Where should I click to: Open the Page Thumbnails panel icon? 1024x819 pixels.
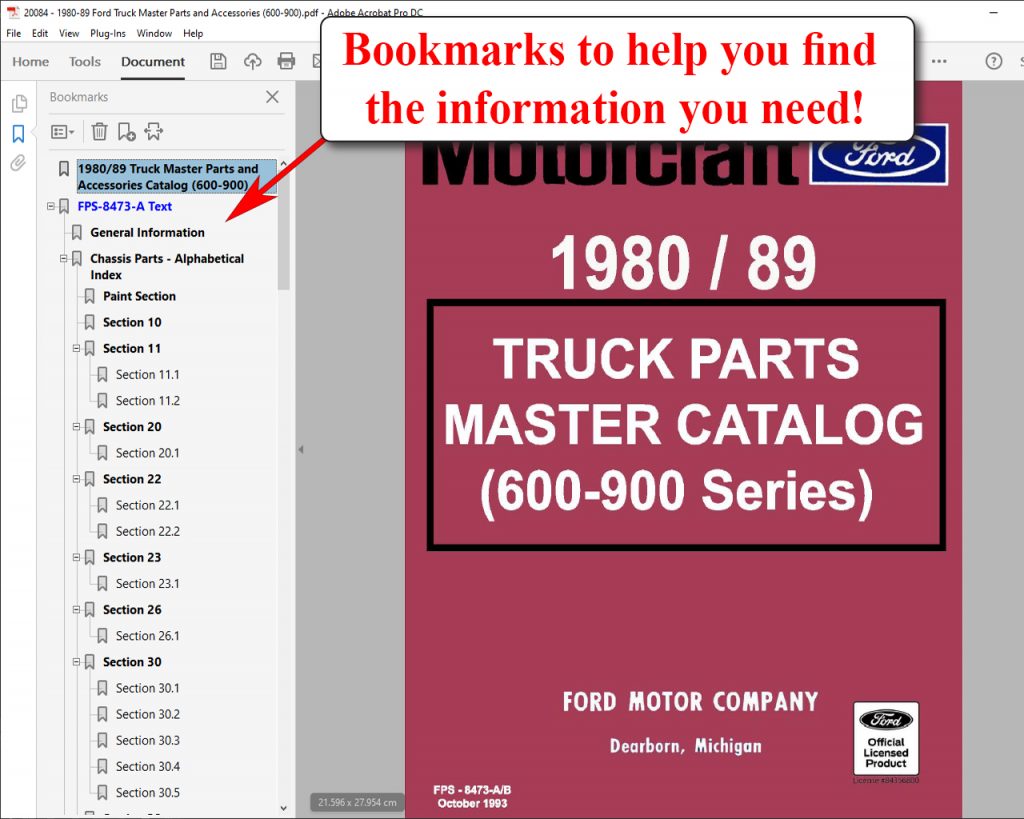click(x=18, y=103)
